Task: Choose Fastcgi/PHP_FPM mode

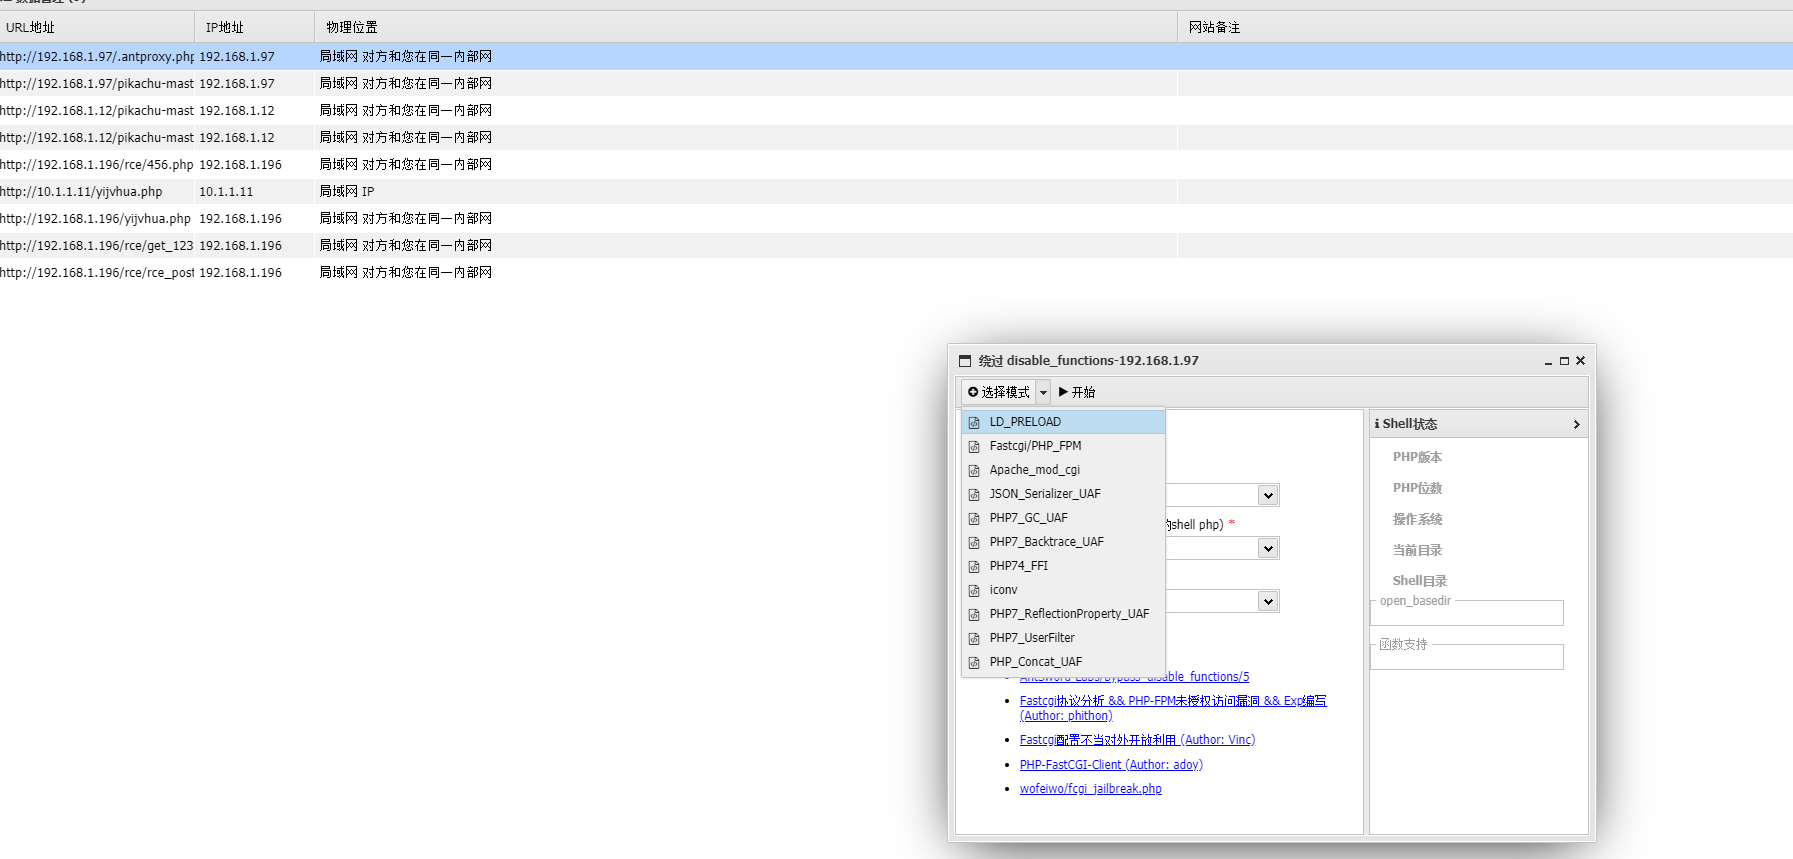Action: 1064,446
